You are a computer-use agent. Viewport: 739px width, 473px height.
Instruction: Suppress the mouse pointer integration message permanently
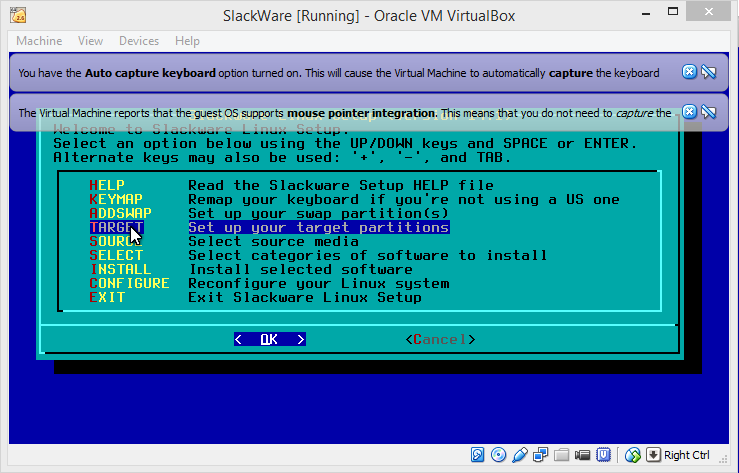click(x=709, y=112)
